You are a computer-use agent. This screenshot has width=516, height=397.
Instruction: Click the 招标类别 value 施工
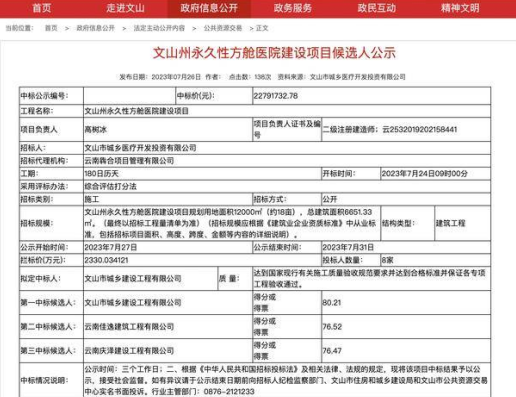coord(92,199)
